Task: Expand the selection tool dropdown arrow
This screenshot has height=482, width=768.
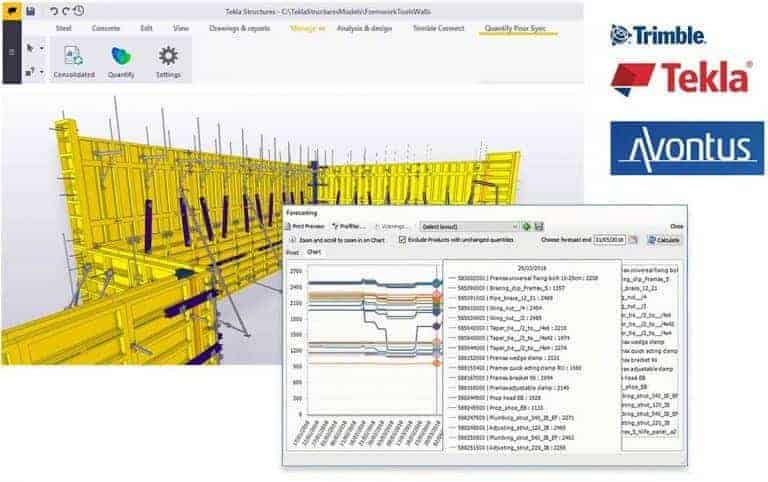Action: point(41,48)
